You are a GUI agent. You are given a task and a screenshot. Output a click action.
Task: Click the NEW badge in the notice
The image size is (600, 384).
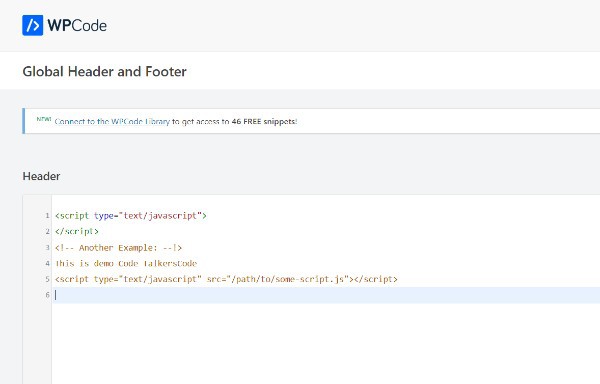click(44, 119)
